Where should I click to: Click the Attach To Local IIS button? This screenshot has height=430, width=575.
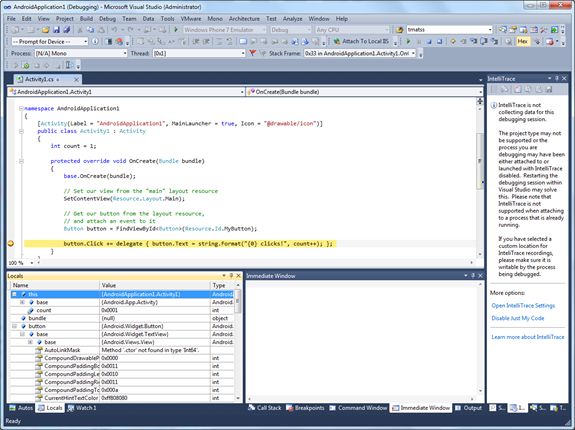pyautogui.click(x=361, y=41)
